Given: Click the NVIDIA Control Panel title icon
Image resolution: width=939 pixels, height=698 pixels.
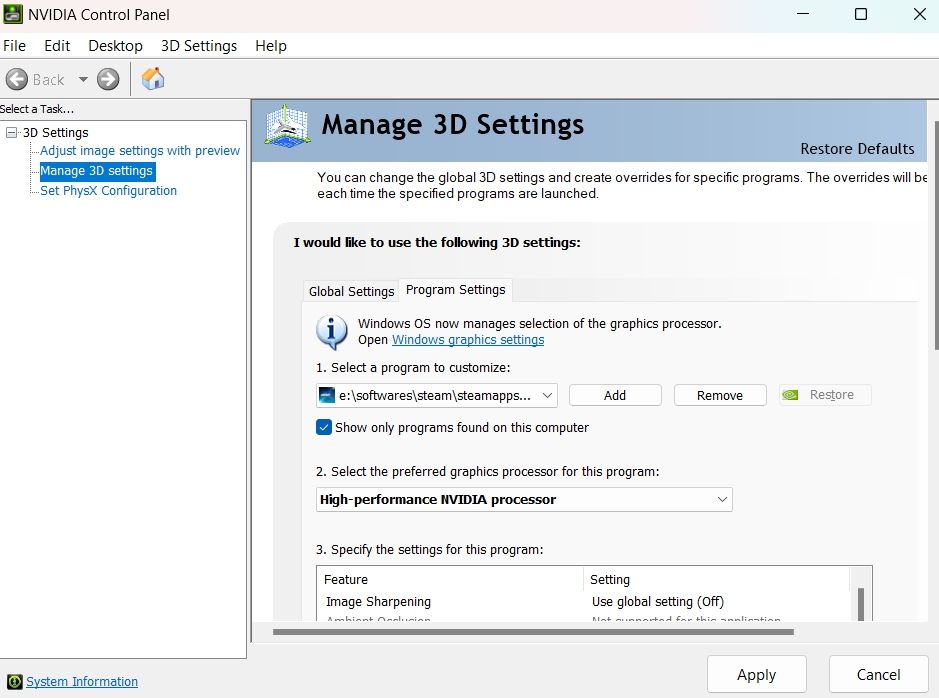Looking at the screenshot, I should tap(13, 14).
